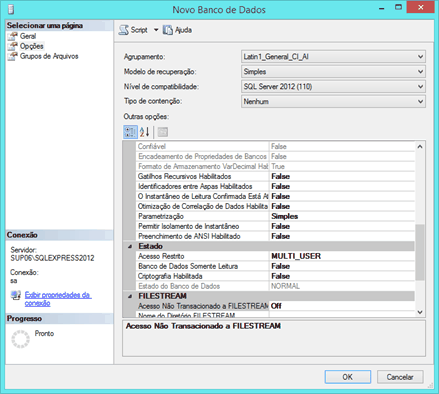Open the Modelo de recuperação dropdown

coord(333,72)
